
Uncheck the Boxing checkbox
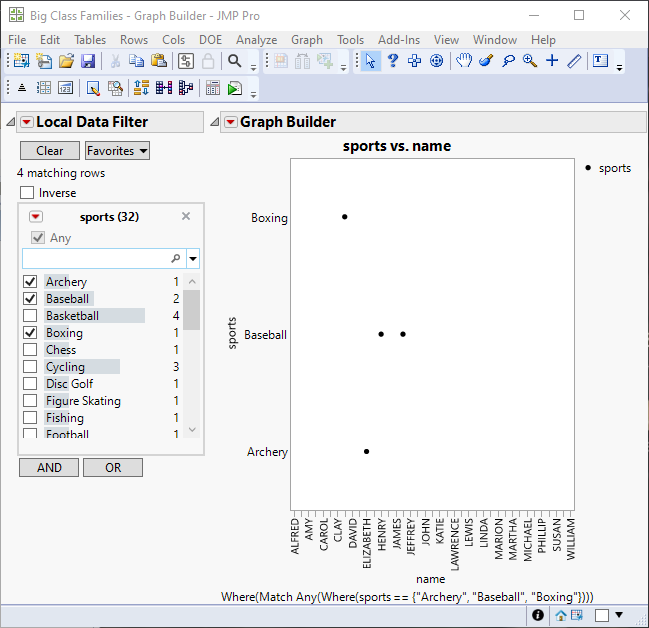30,332
